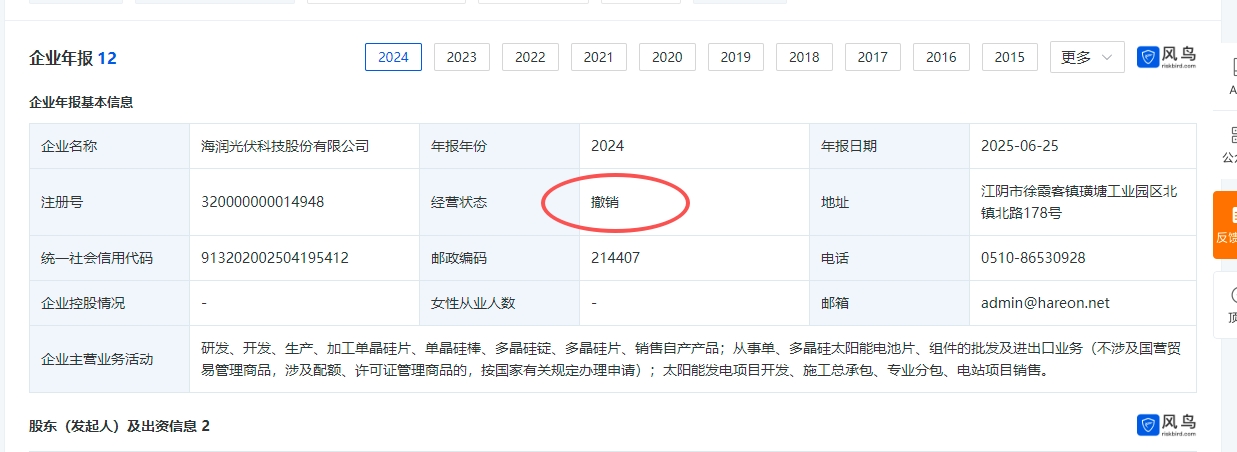Click the business description starting 研发、开发、生产

692,359
